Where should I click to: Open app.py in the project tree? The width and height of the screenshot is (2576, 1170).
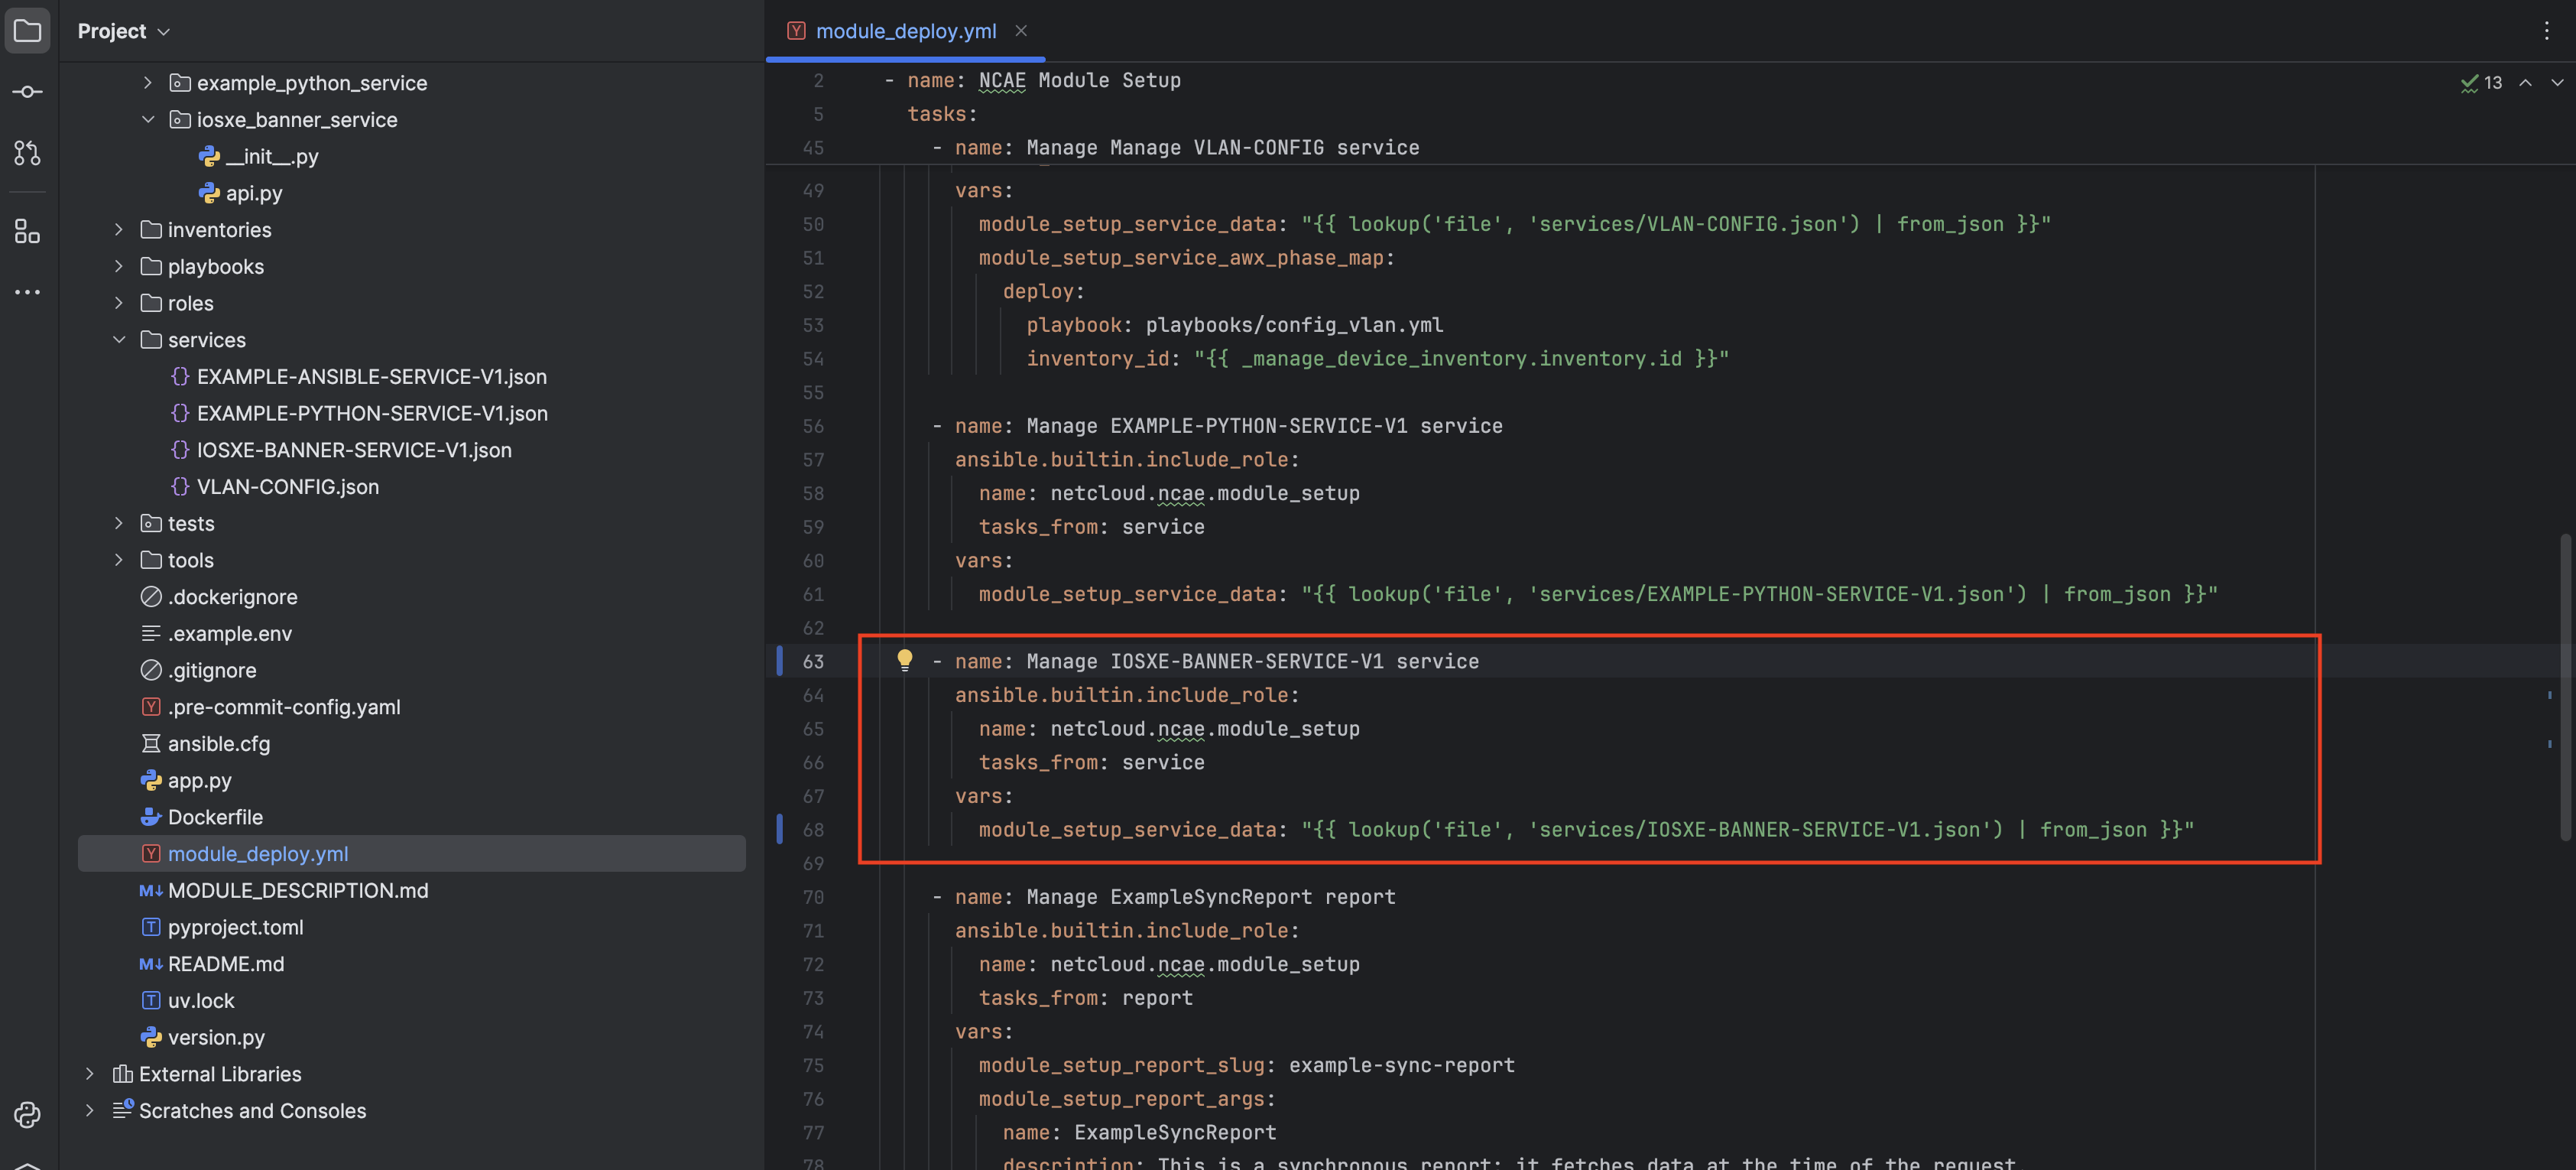coord(199,781)
